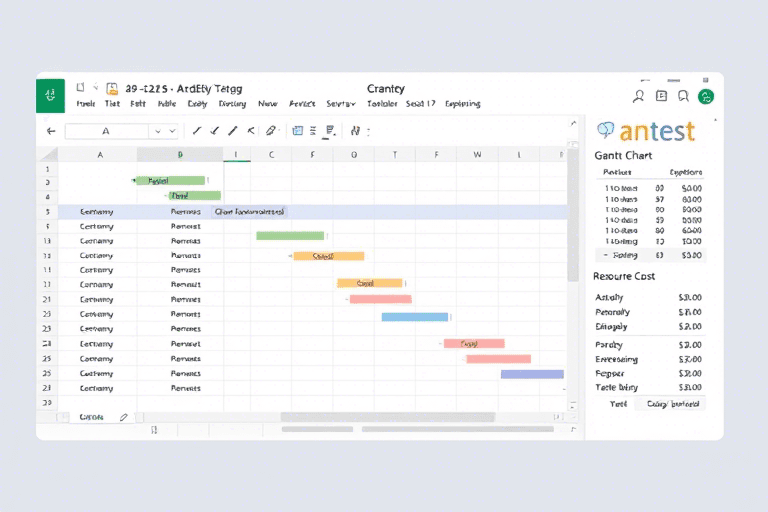768x512 pixels.
Task: Click the button right of Test
Action: pos(673,404)
